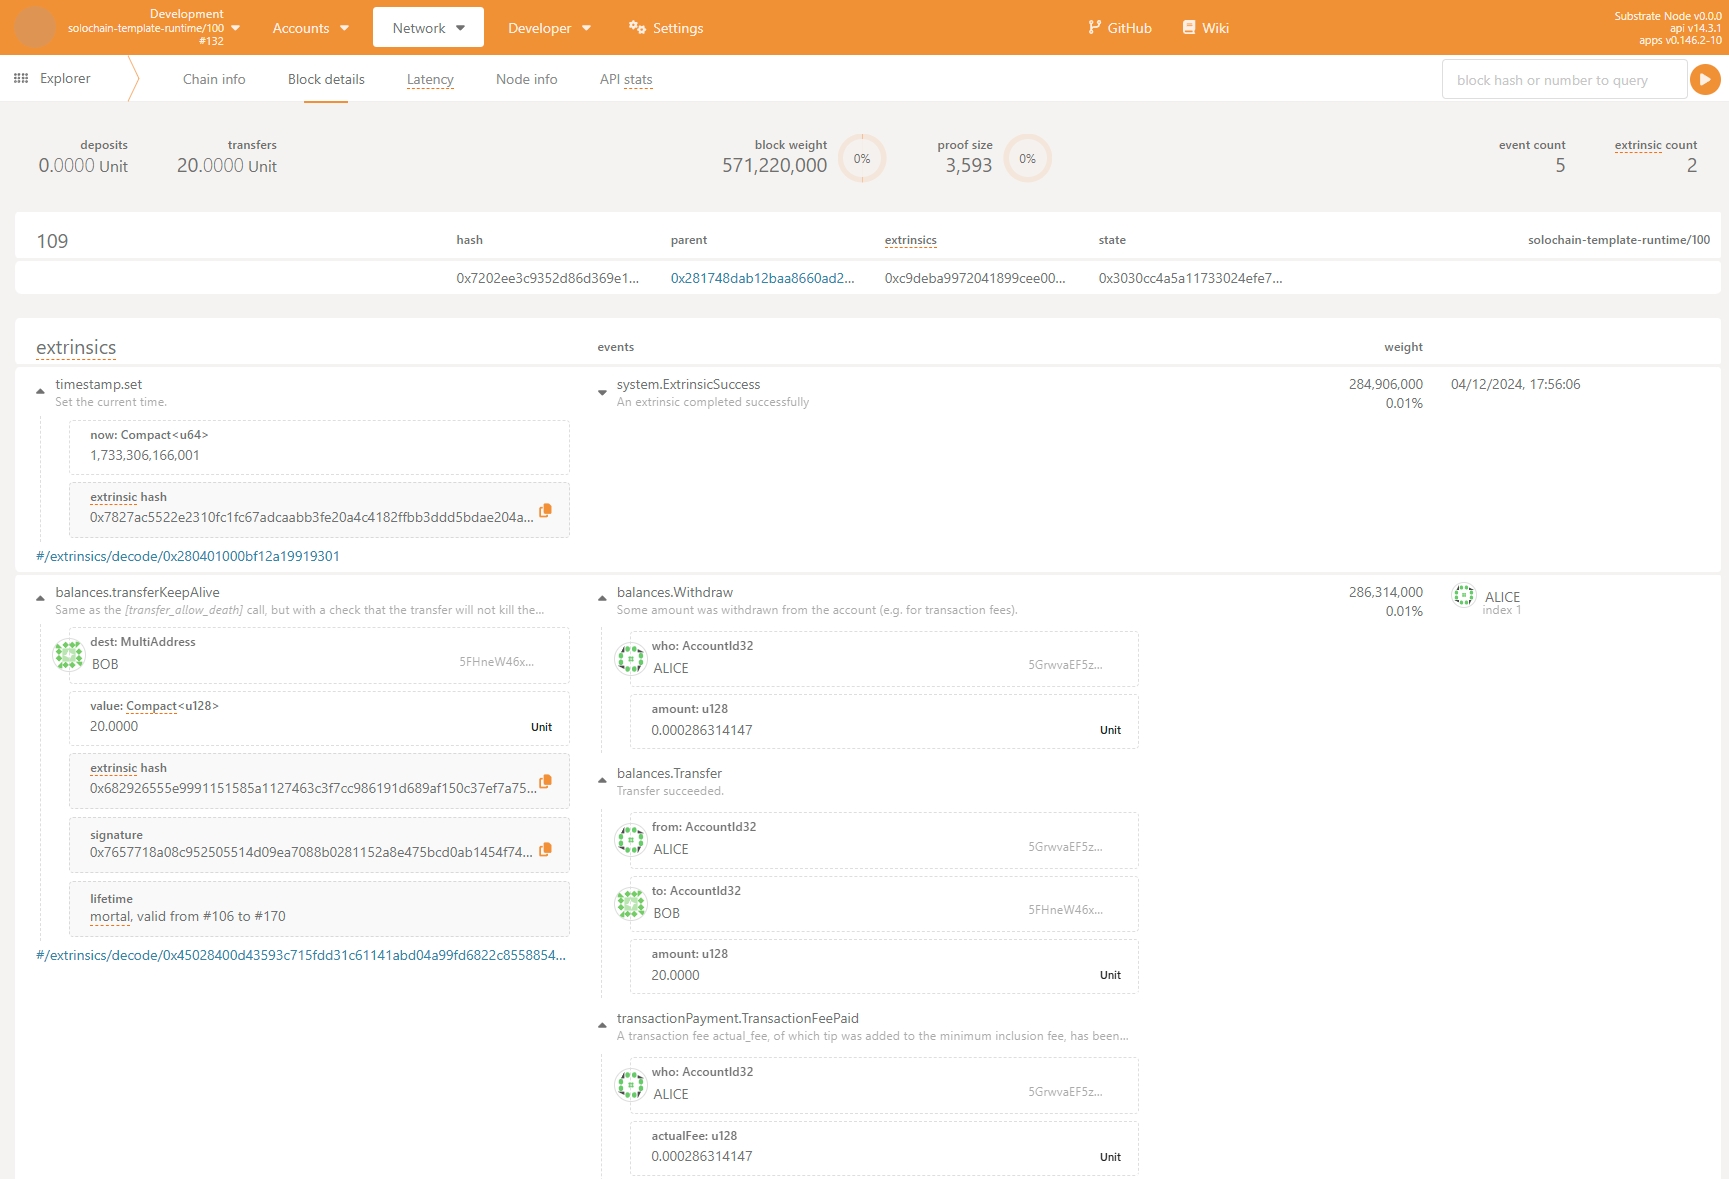Click the weight value 286,314,000
Viewport: 1729px width, 1179px height.
(1385, 592)
